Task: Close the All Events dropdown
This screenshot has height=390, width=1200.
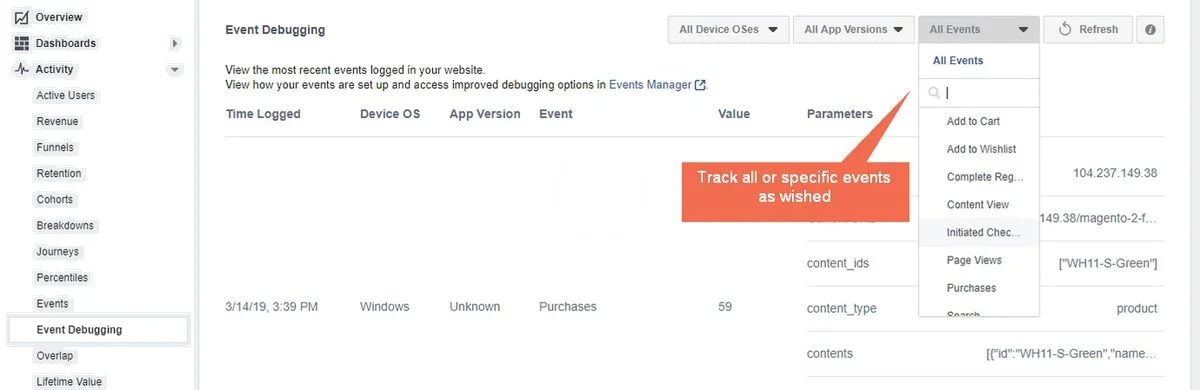Action: click(979, 29)
